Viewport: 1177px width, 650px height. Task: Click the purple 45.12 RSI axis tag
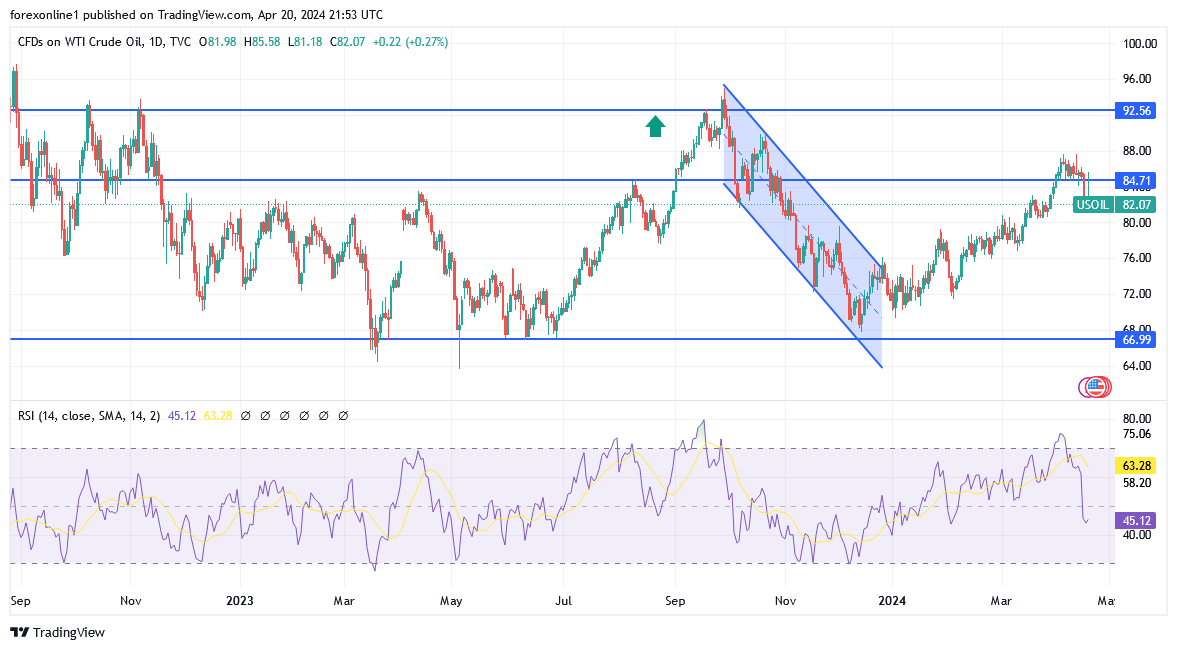pos(1136,521)
